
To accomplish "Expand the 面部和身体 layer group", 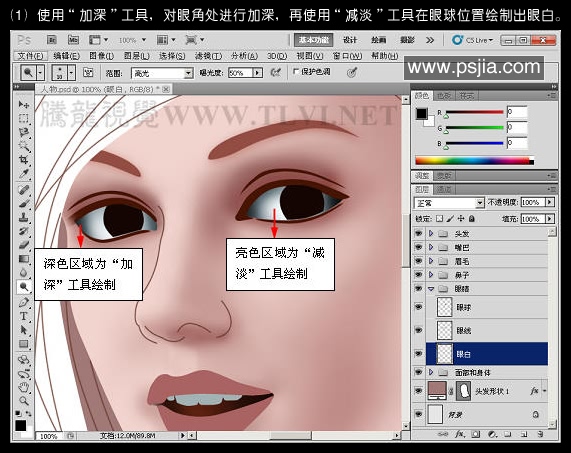I will [431, 372].
